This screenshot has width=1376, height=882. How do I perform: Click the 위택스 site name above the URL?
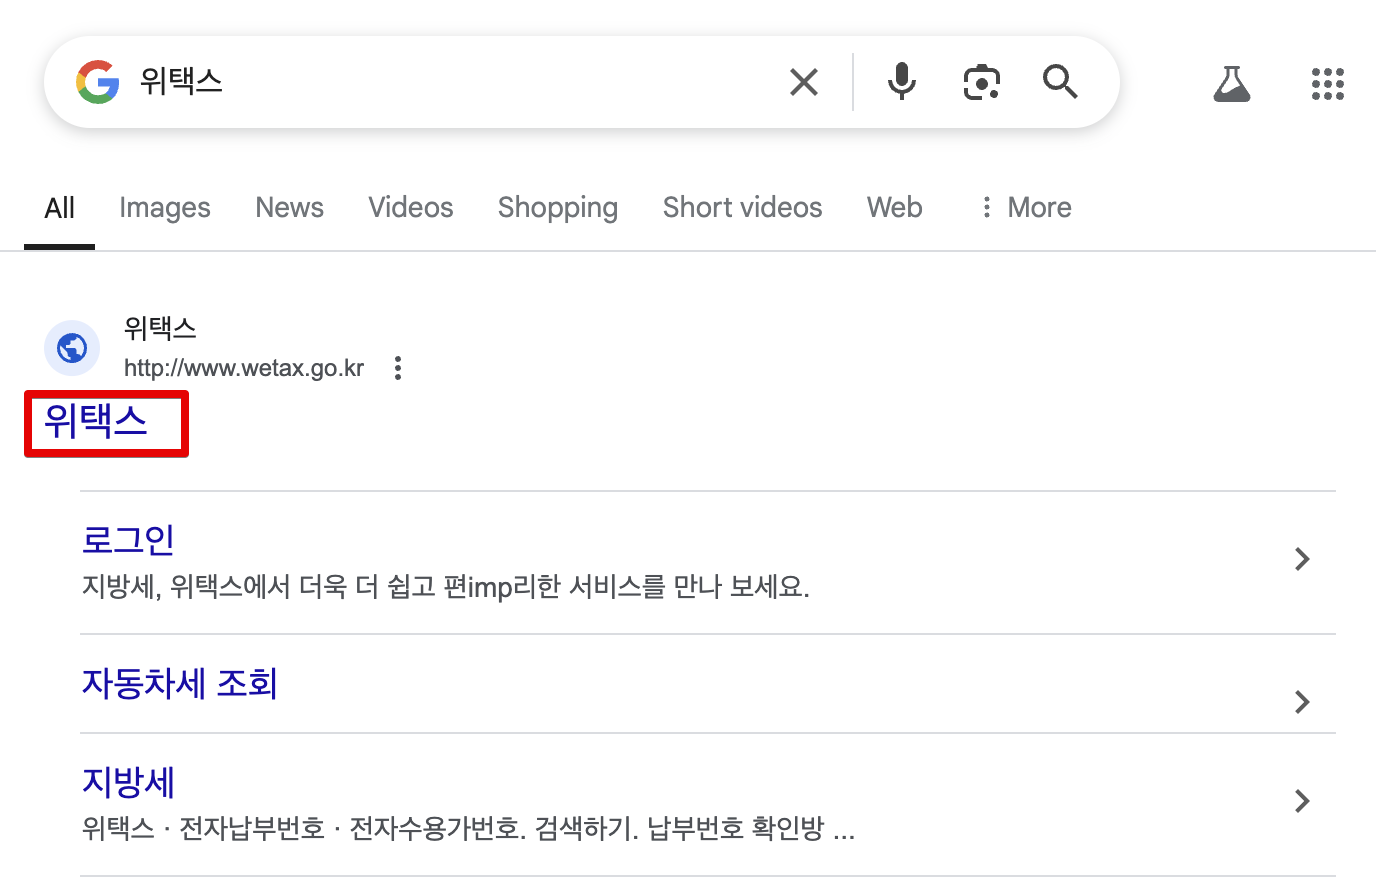tap(160, 328)
